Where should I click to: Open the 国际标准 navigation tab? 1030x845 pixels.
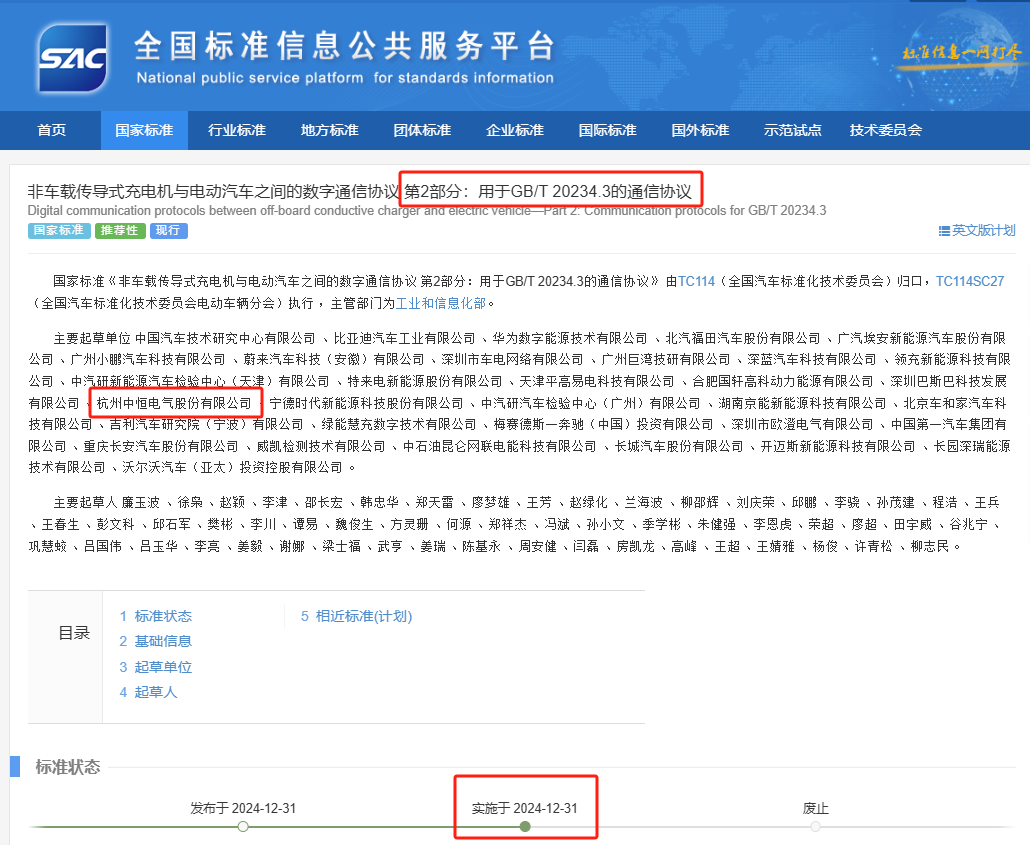607,130
